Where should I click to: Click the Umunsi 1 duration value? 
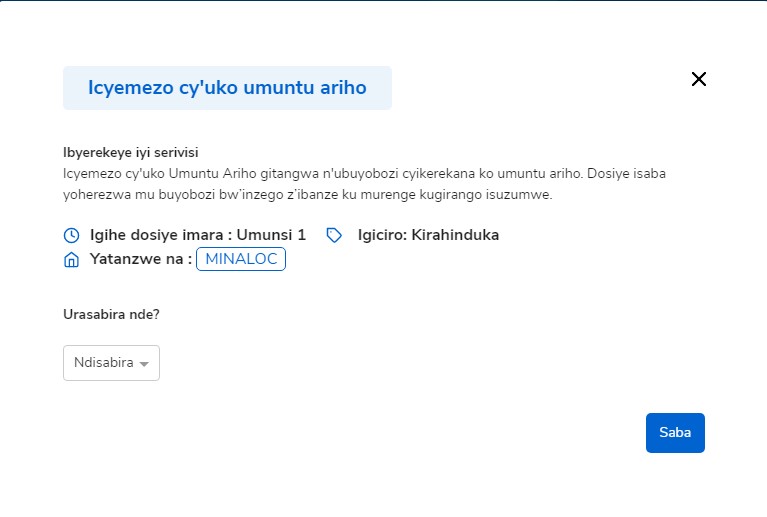point(271,236)
